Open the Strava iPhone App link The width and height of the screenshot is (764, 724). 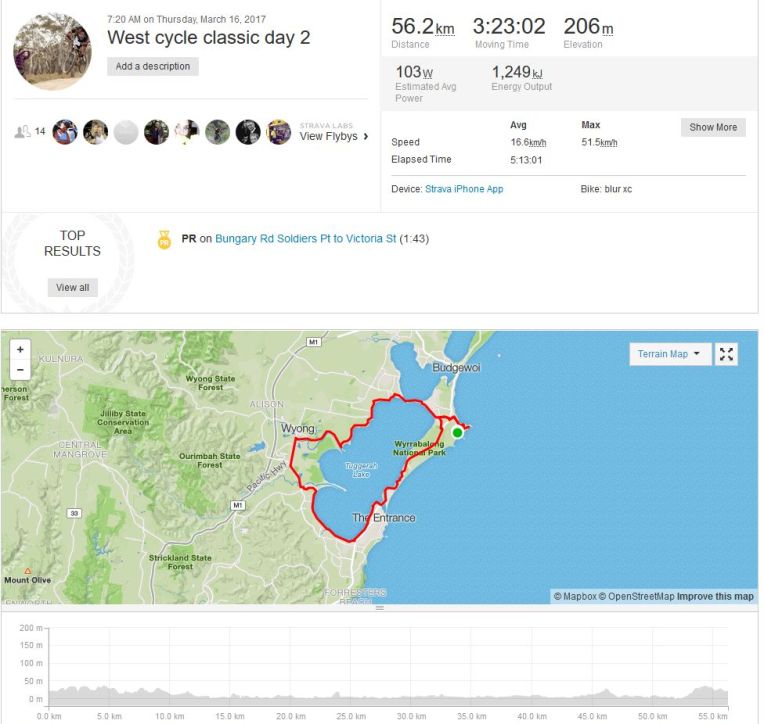pos(464,189)
